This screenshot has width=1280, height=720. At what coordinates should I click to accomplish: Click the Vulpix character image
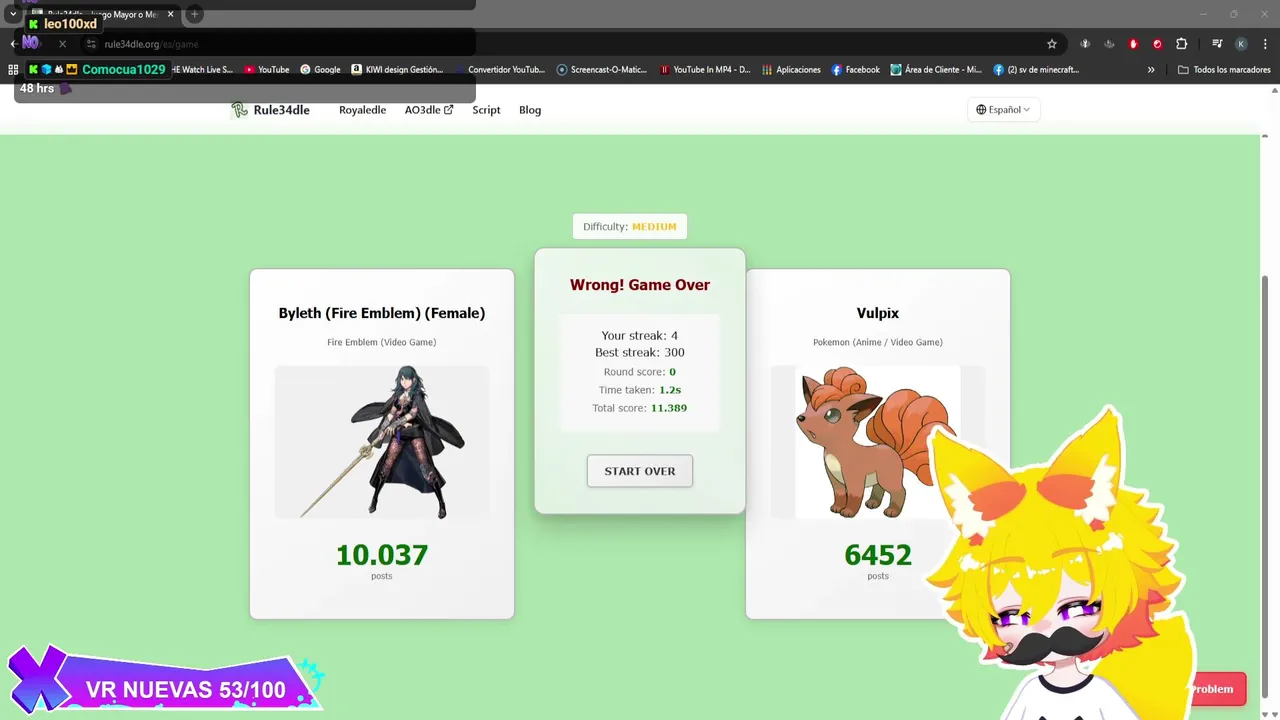(x=877, y=442)
